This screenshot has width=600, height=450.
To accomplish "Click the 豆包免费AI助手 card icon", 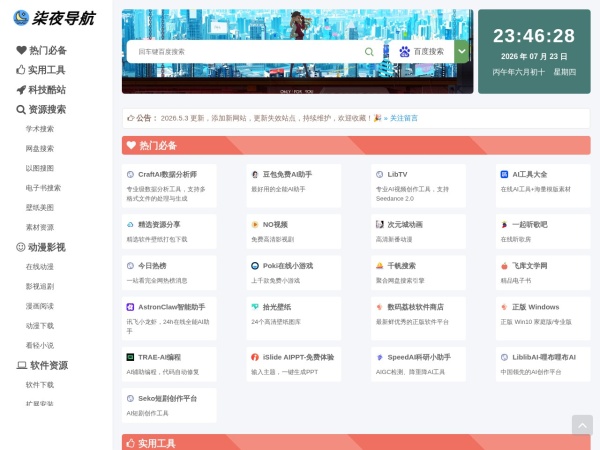I will [x=255, y=174].
